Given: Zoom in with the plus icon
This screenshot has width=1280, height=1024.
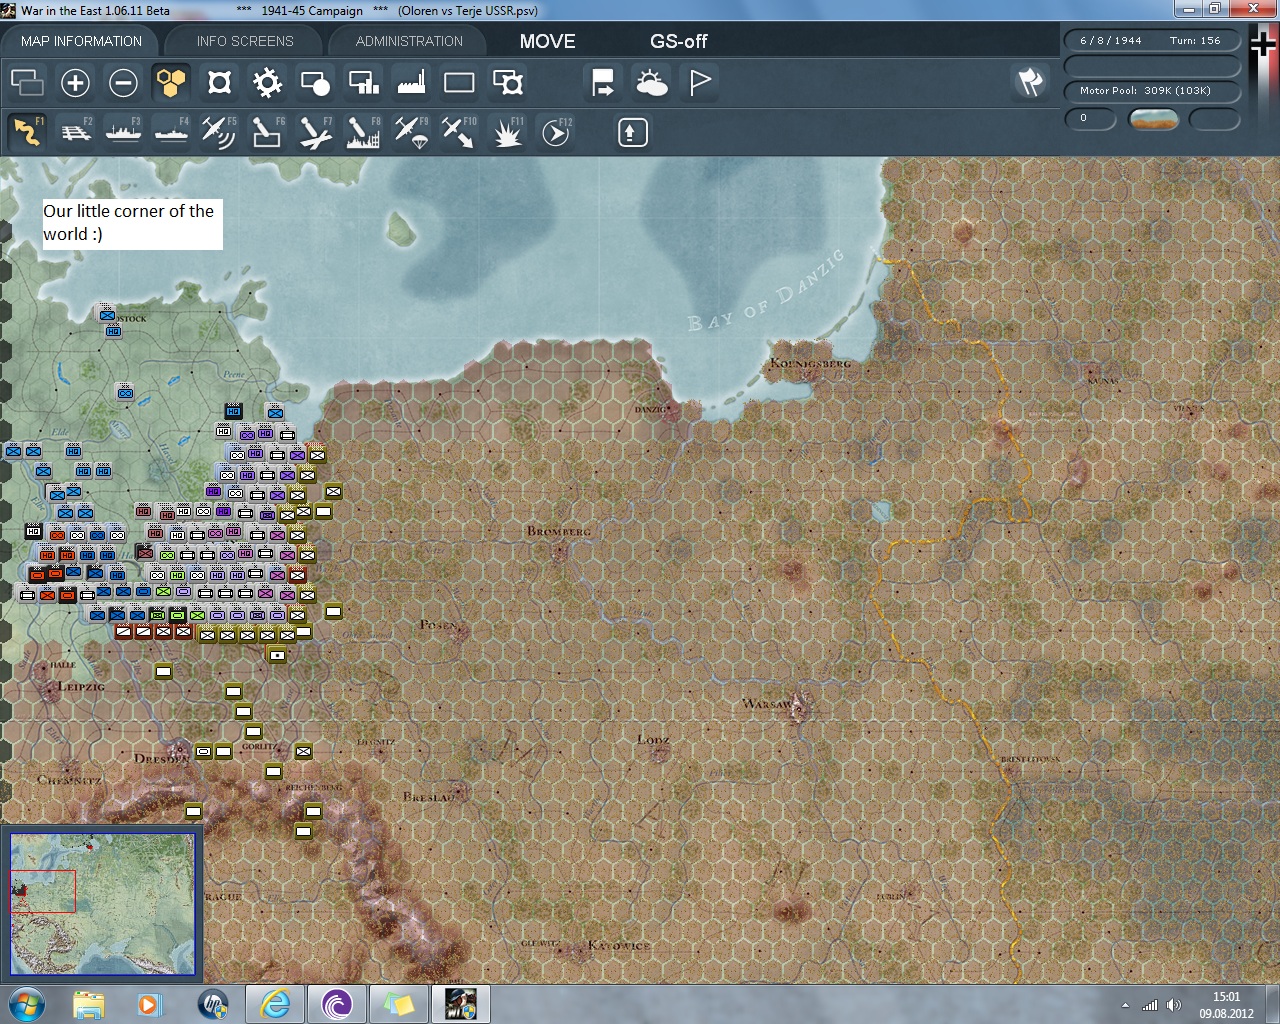Looking at the screenshot, I should 75,83.
